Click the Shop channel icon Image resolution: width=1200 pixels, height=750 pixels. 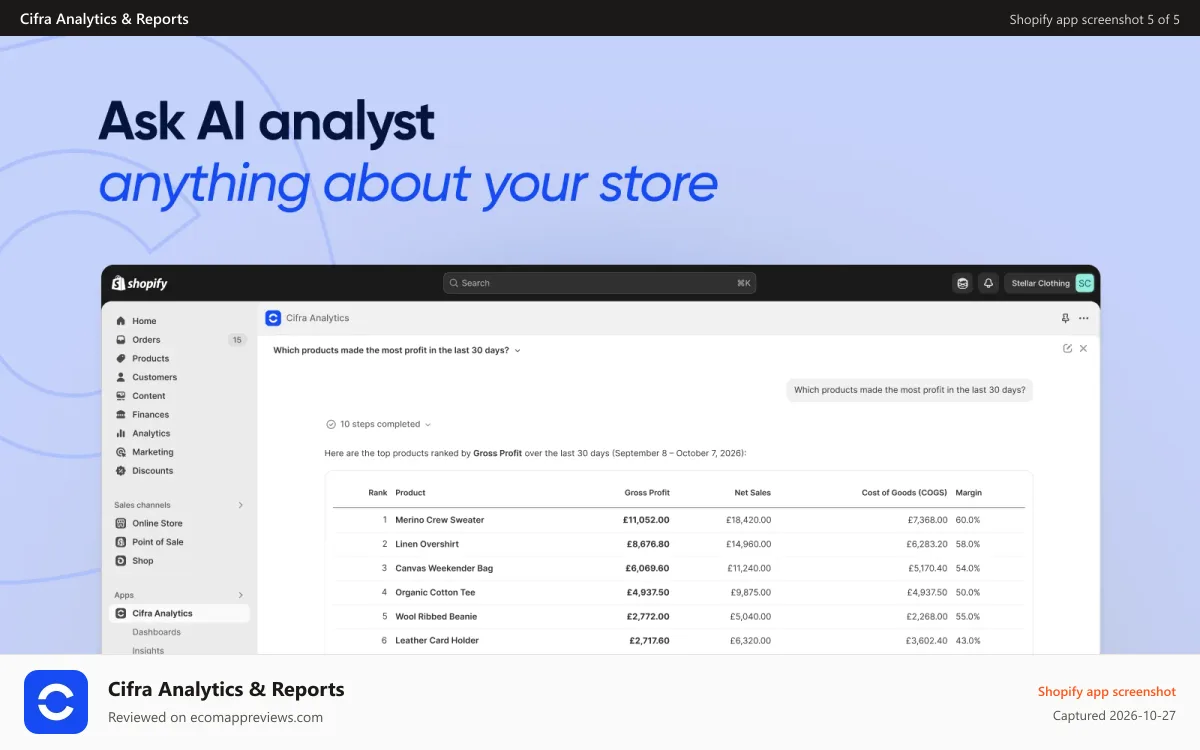click(x=121, y=561)
